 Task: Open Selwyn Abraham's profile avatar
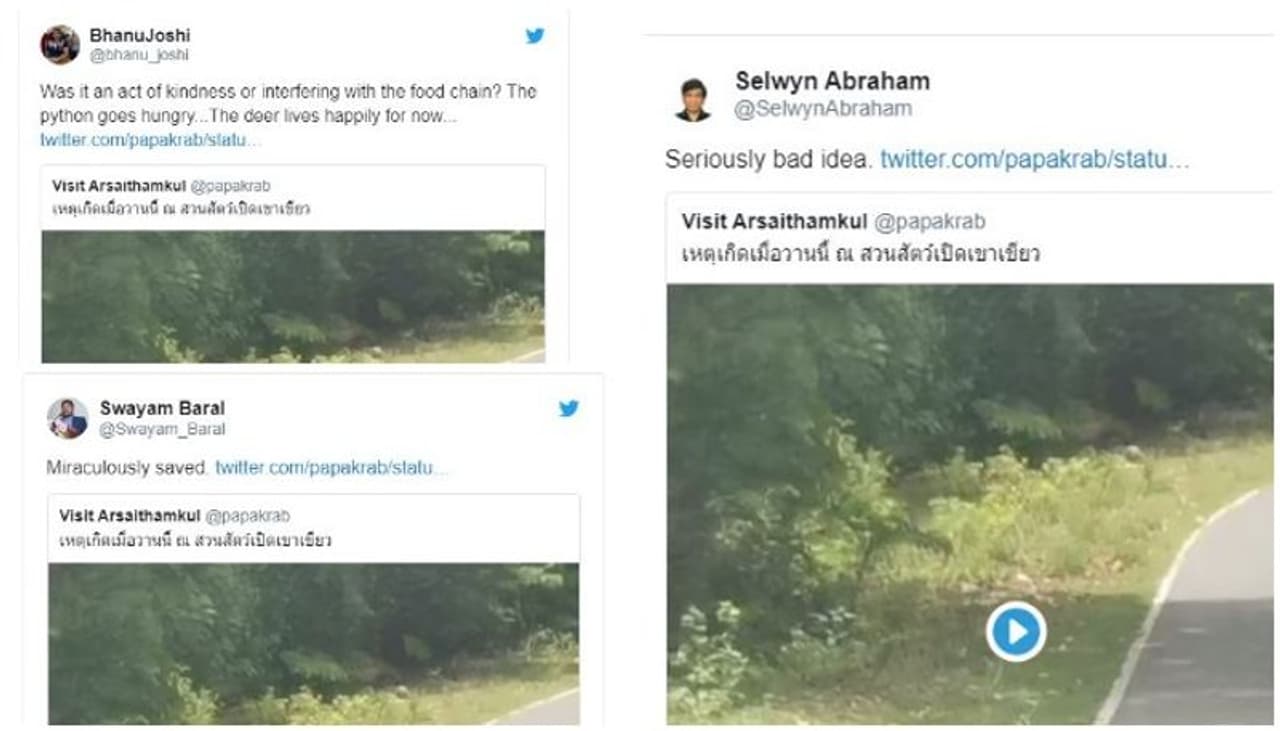click(x=692, y=99)
